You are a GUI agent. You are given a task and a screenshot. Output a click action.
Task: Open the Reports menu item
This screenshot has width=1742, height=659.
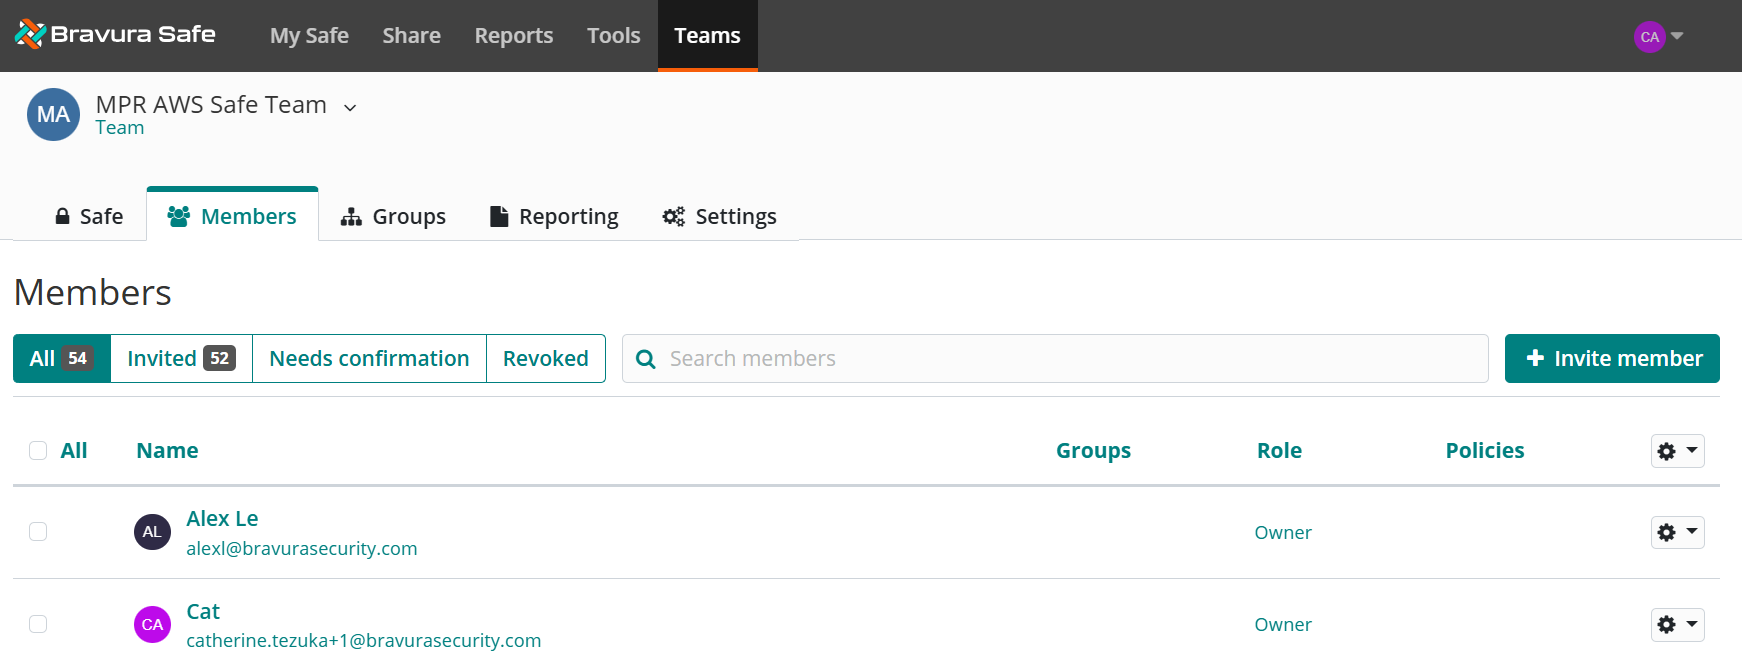[x=513, y=36]
